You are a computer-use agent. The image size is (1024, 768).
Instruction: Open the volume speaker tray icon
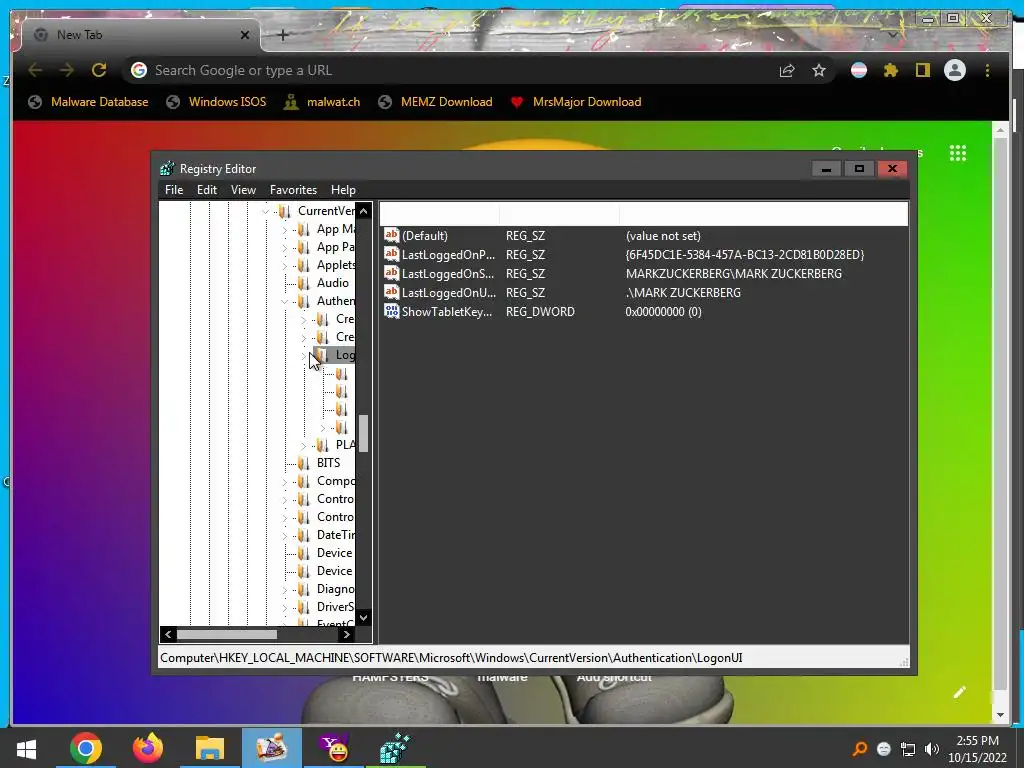(x=931, y=749)
